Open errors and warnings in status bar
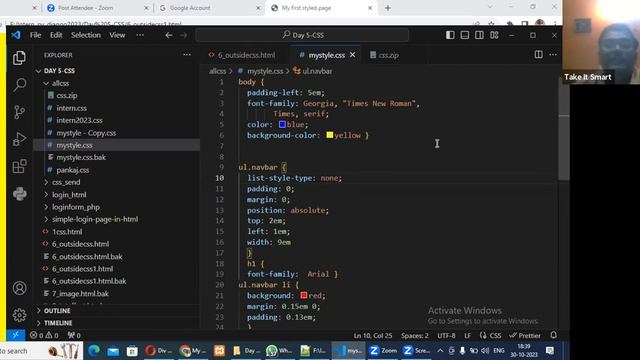640x360 pixels. coord(44,336)
